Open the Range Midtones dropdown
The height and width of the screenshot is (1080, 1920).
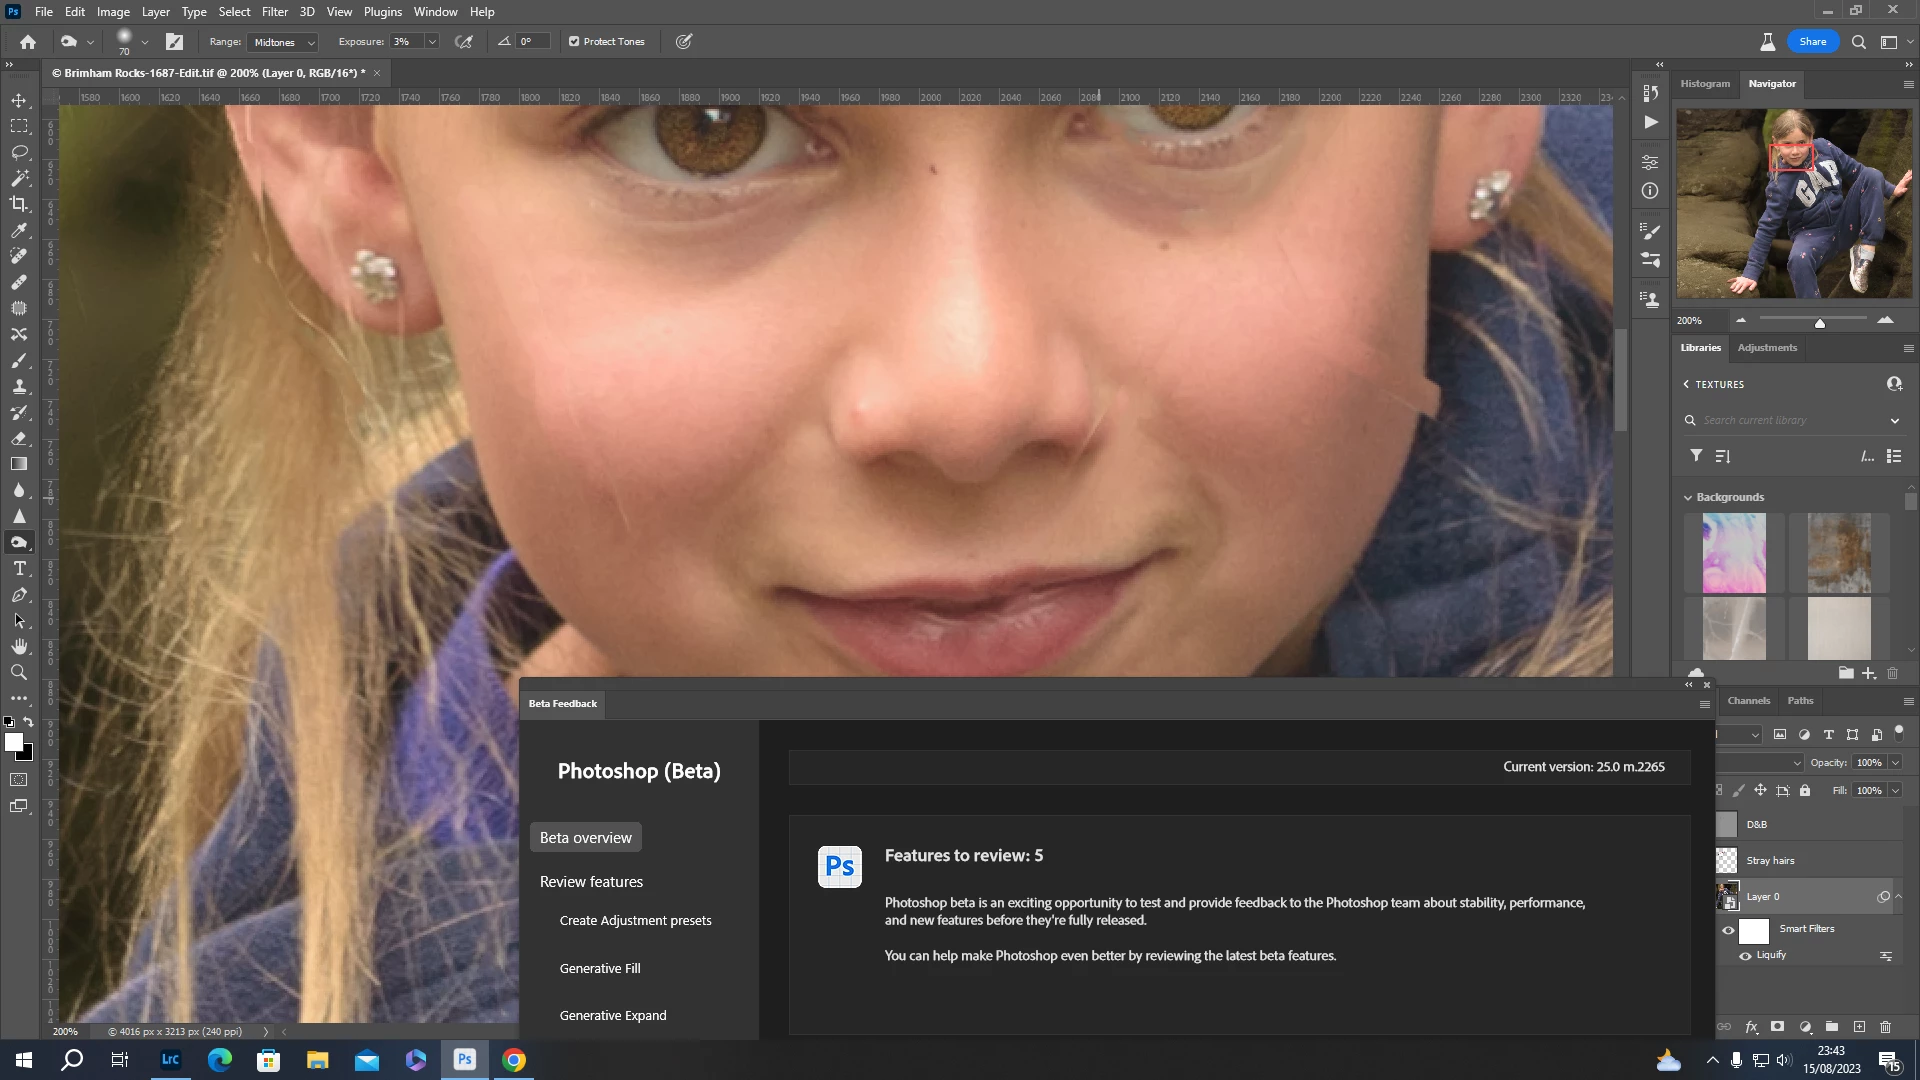(x=283, y=42)
